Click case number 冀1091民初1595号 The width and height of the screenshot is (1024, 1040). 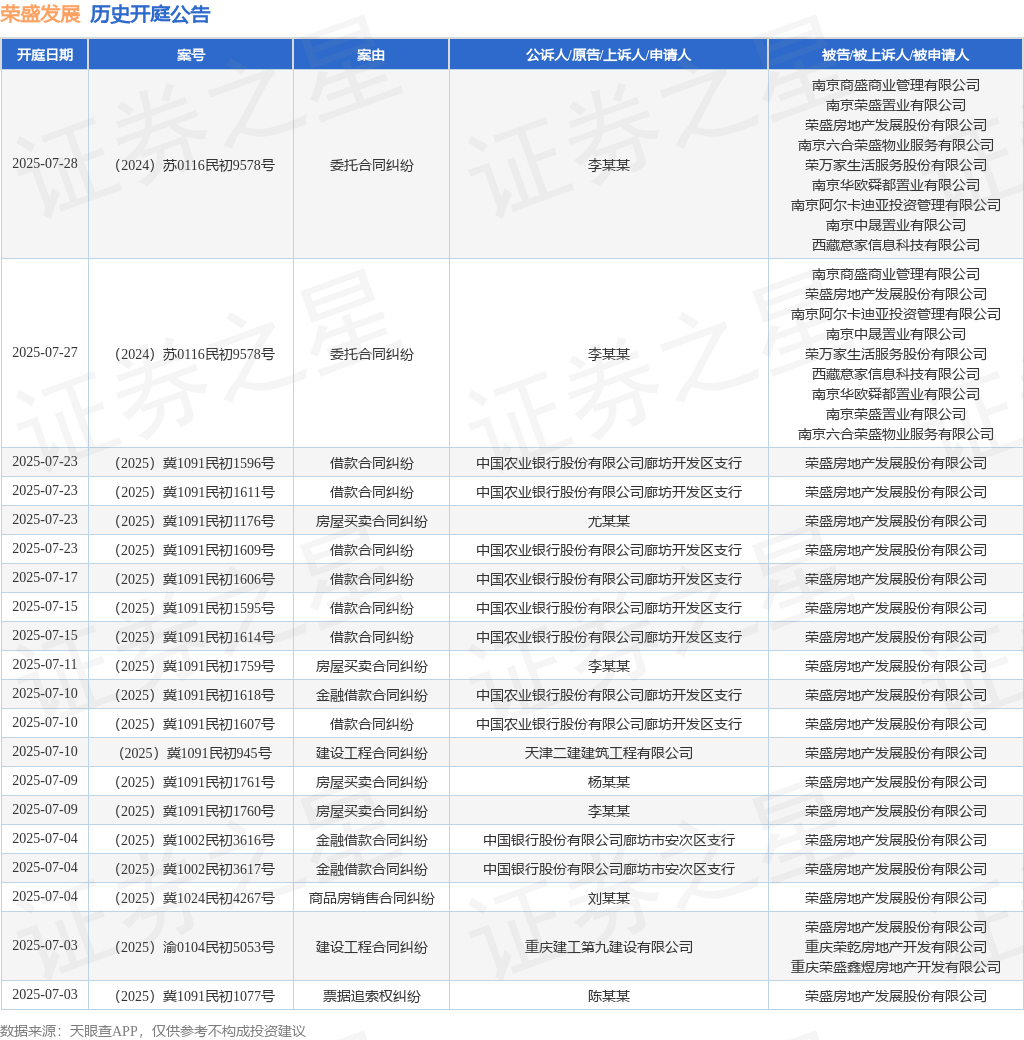pos(195,608)
